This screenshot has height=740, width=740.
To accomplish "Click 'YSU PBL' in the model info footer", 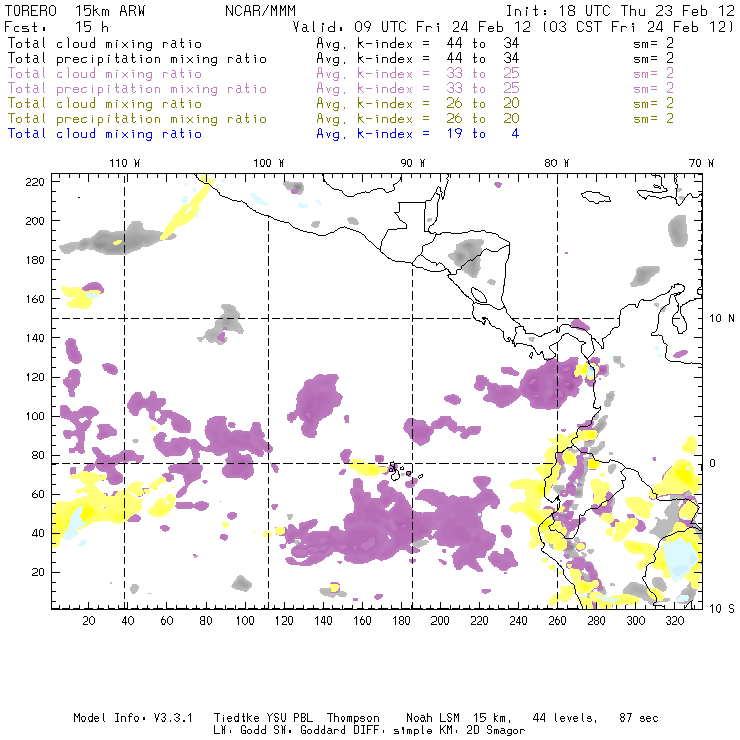I will [290, 718].
